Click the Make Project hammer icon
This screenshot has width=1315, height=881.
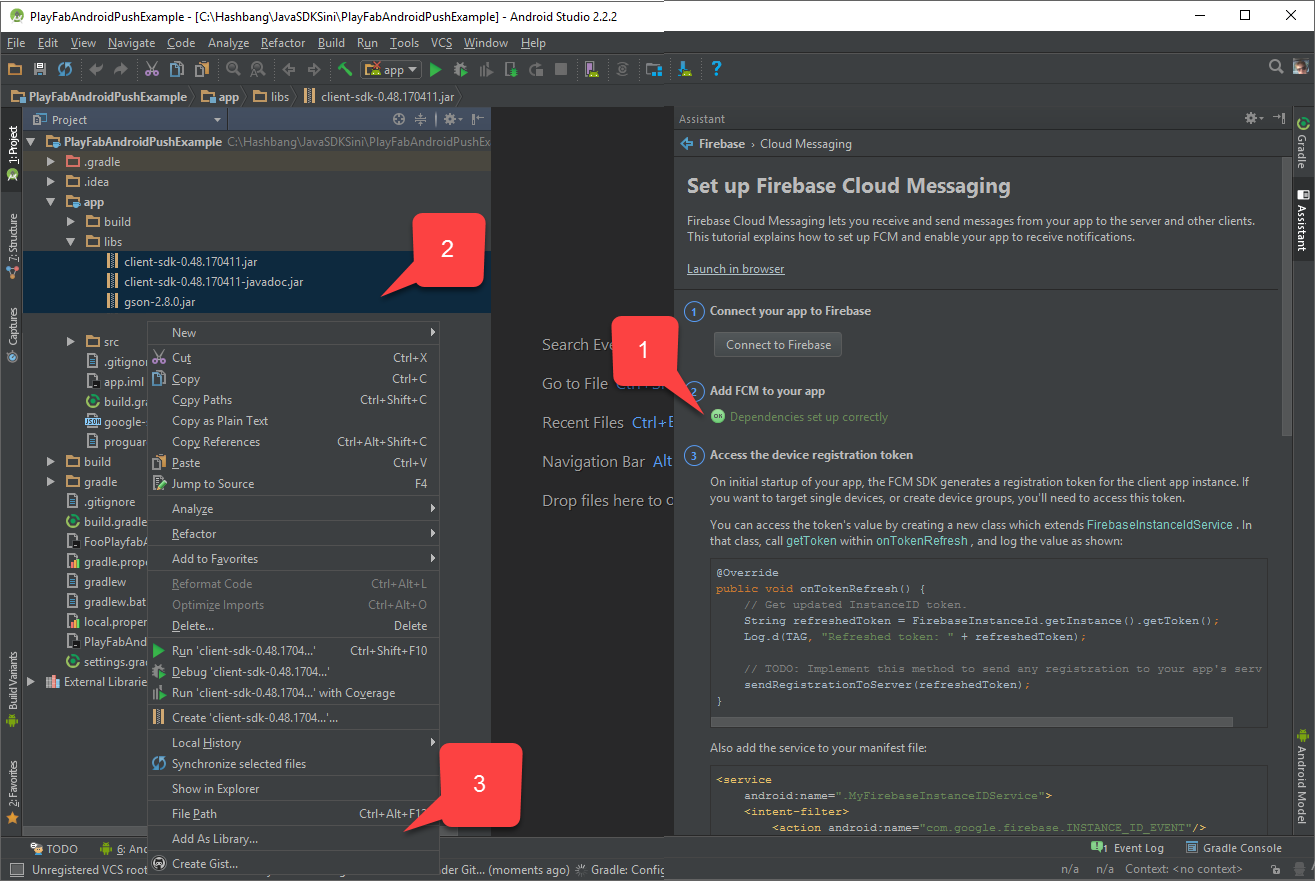[x=345, y=69]
